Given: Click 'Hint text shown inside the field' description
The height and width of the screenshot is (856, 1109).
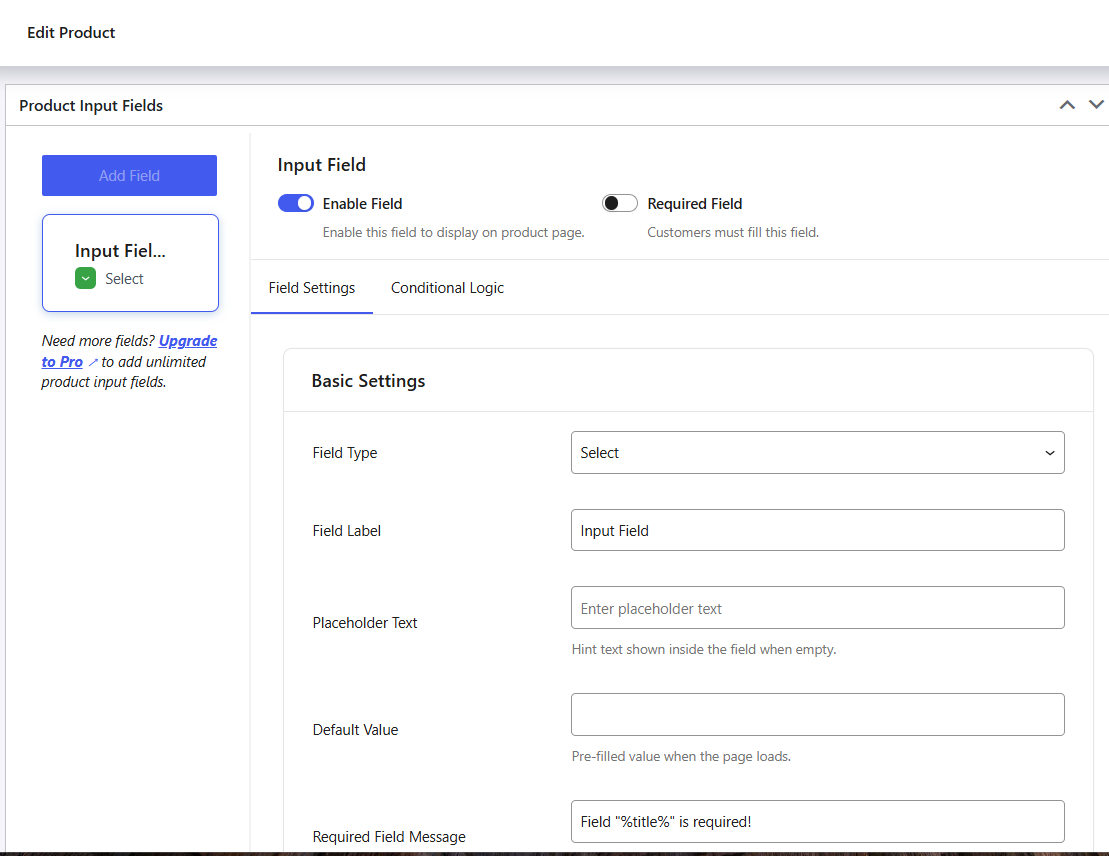Looking at the screenshot, I should click(x=704, y=649).
